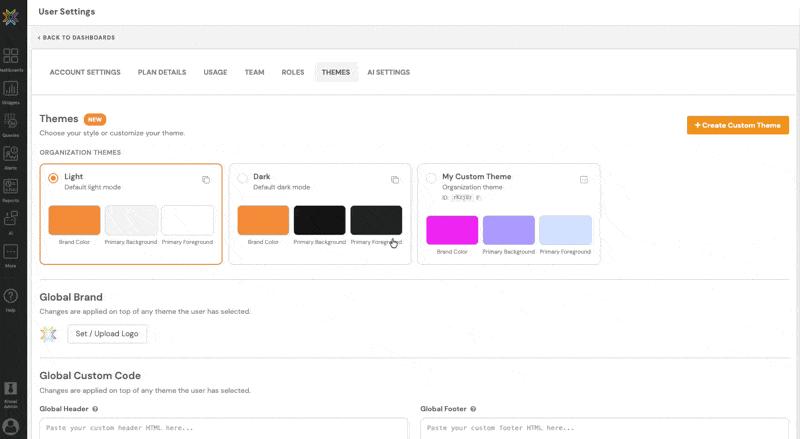Click into the Global Header HTML field
The width and height of the screenshot is (800, 439).
(x=223, y=428)
